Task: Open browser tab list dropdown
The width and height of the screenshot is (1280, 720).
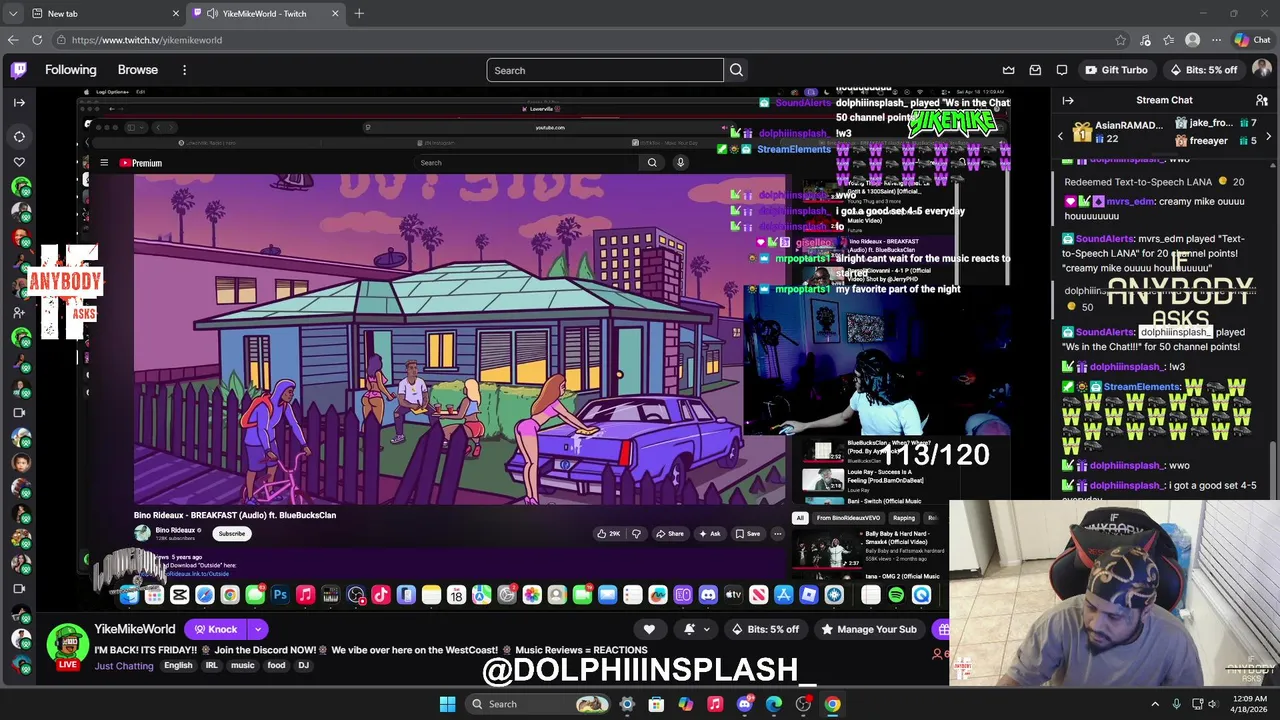Action: [13, 13]
